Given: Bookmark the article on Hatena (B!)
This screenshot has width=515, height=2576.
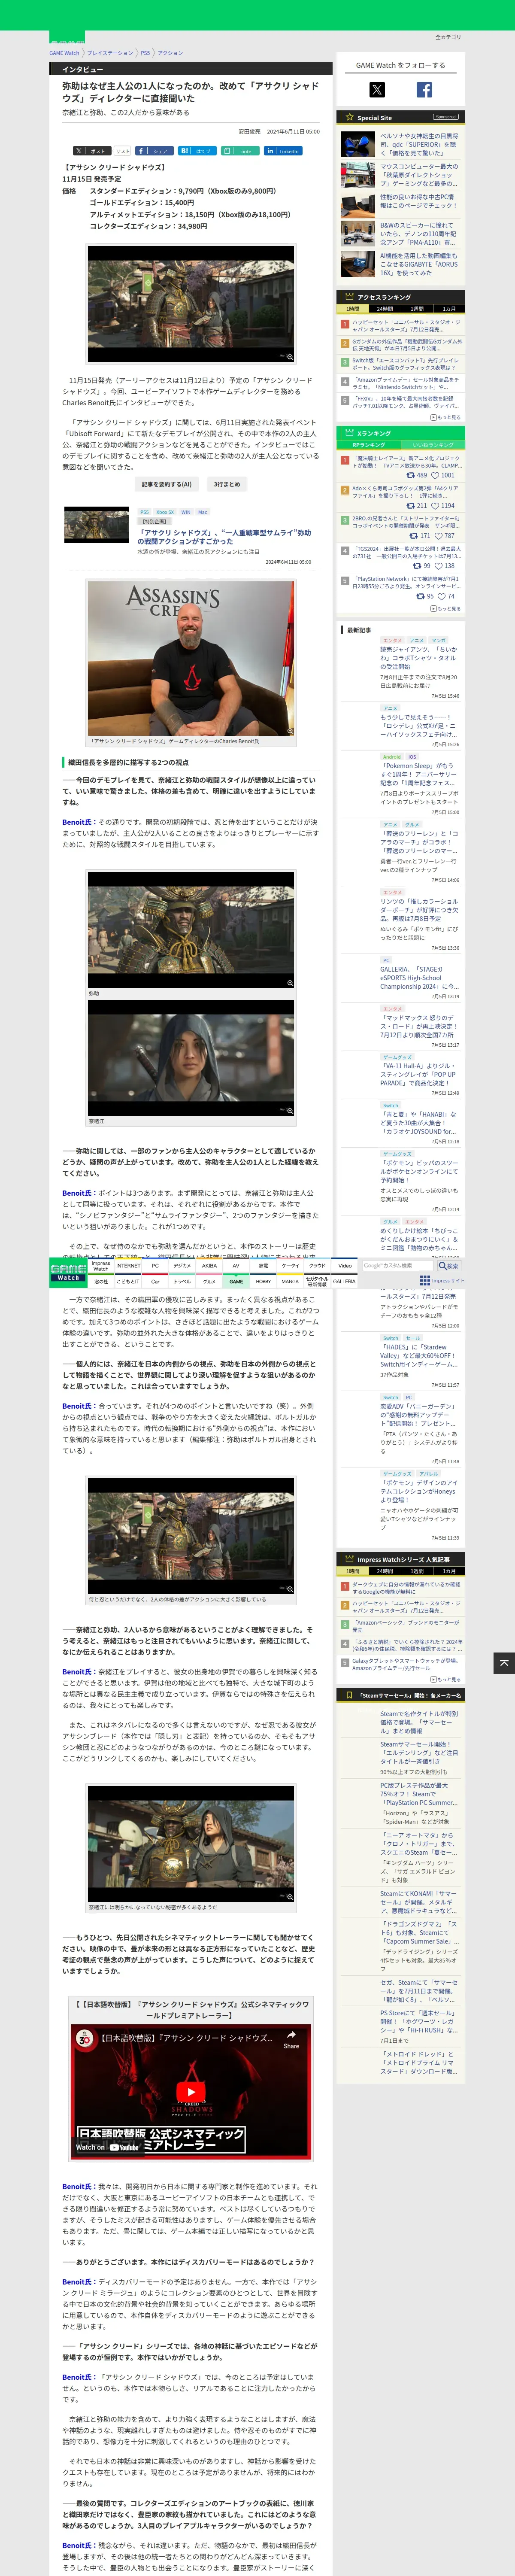Looking at the screenshot, I should pyautogui.click(x=197, y=151).
